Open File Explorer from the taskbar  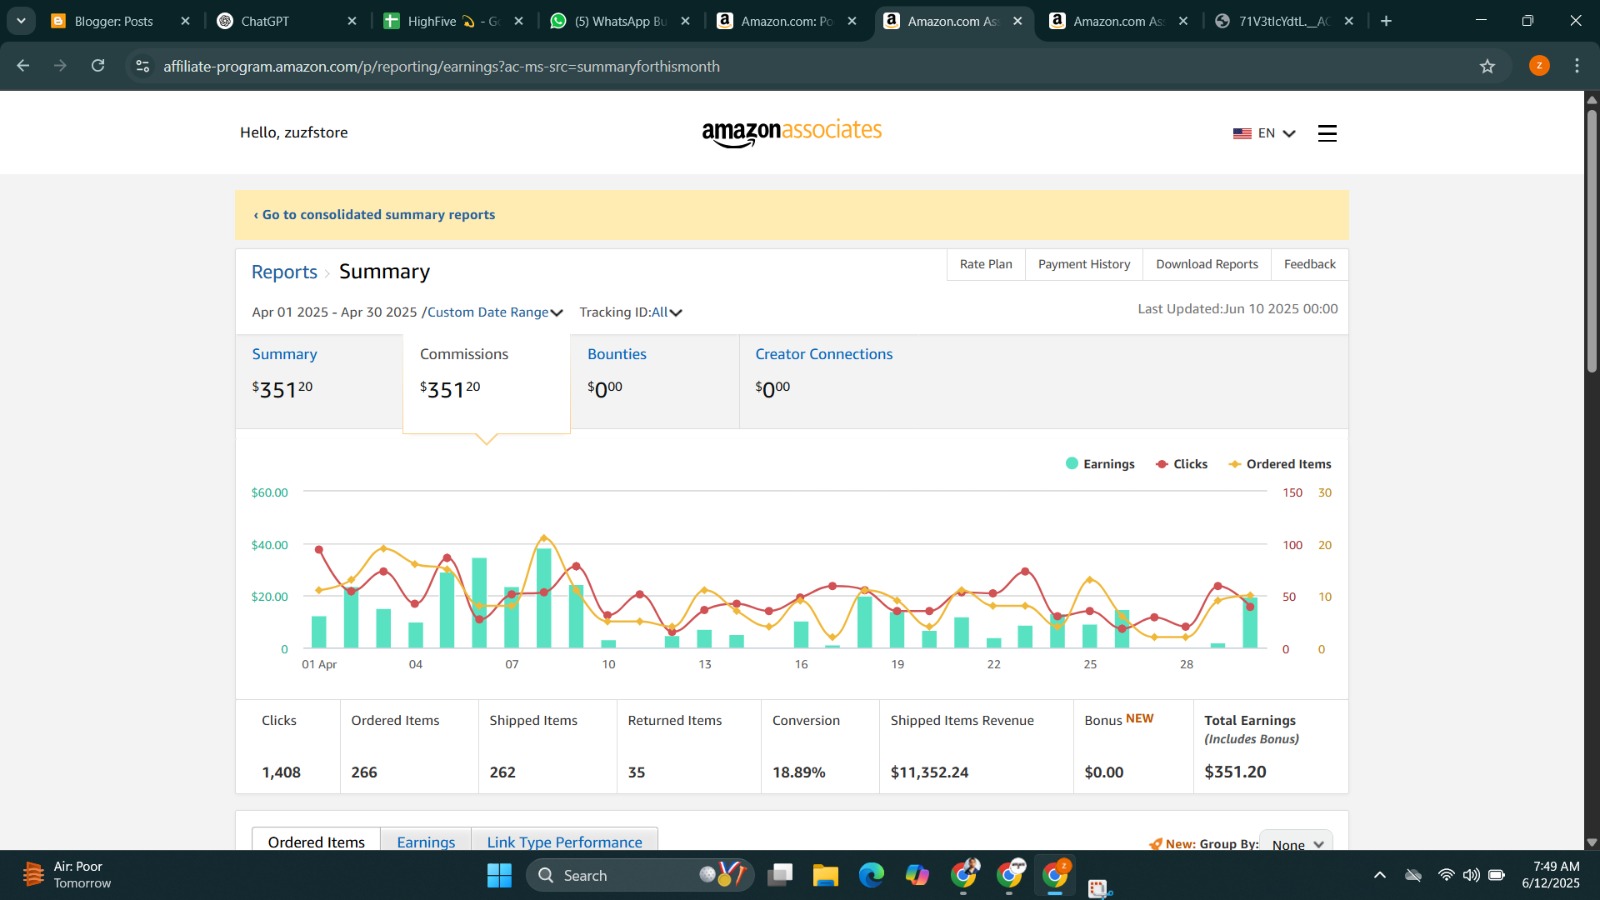[825, 875]
